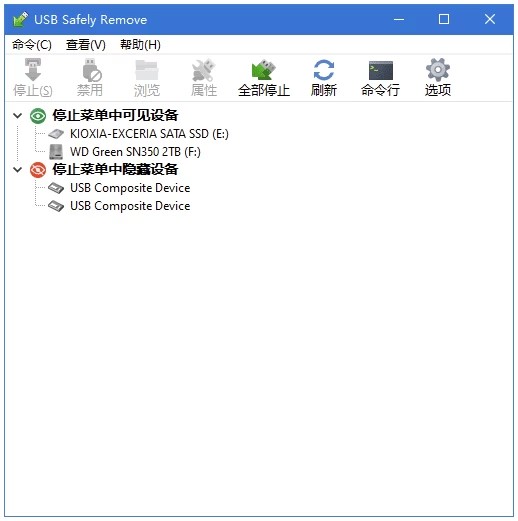The width and height of the screenshot is (518, 521).
Task: Open the 浏览 browse folder icon
Action: click(147, 70)
